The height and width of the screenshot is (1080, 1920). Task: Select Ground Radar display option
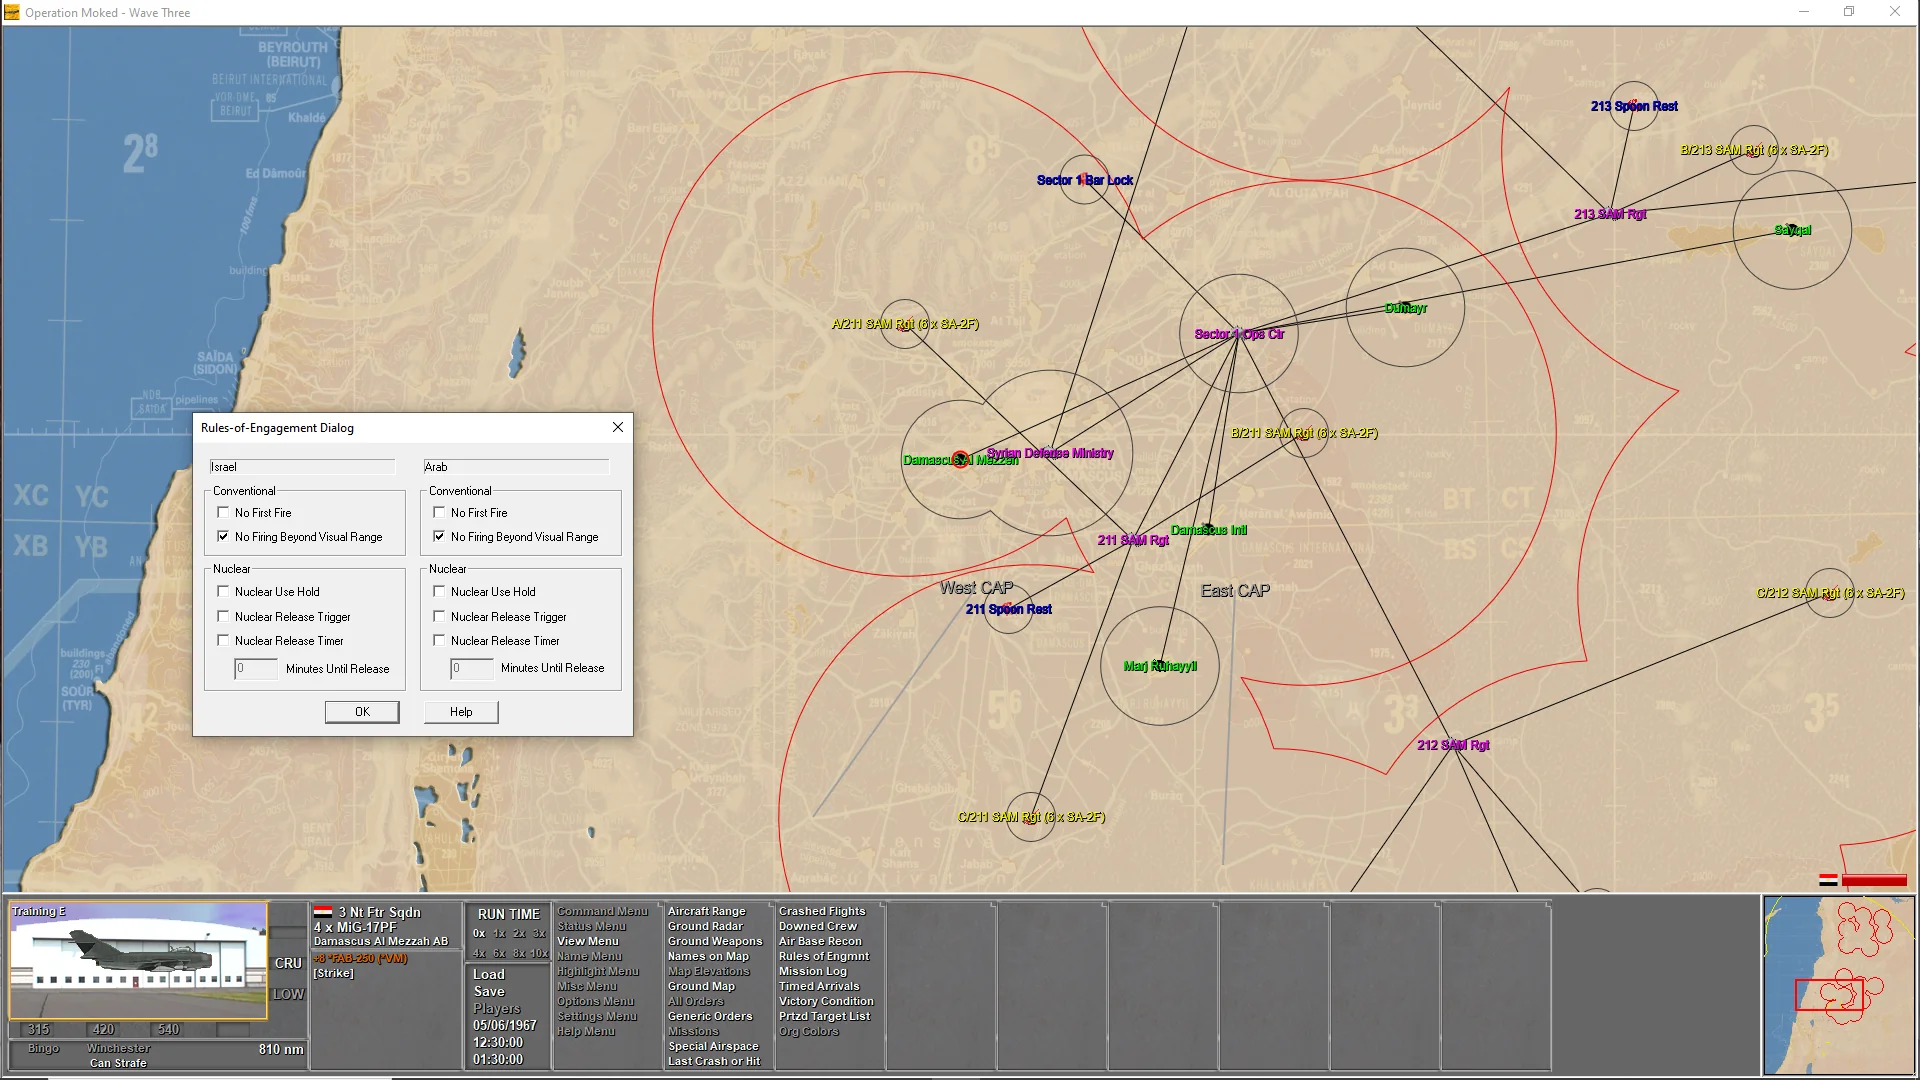coord(705,926)
